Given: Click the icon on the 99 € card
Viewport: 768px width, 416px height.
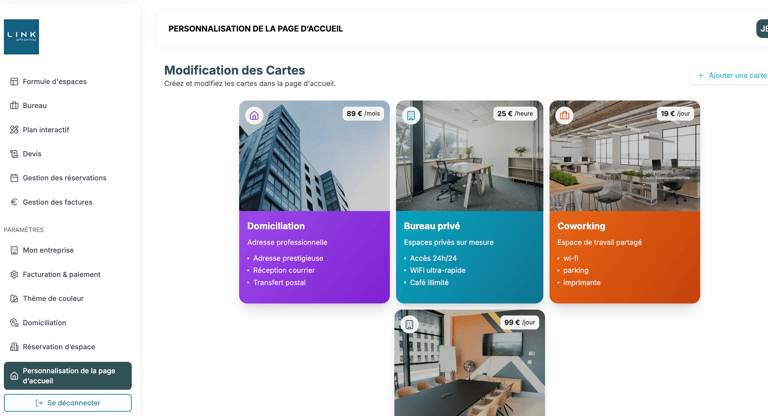Looking at the screenshot, I should 409,324.
